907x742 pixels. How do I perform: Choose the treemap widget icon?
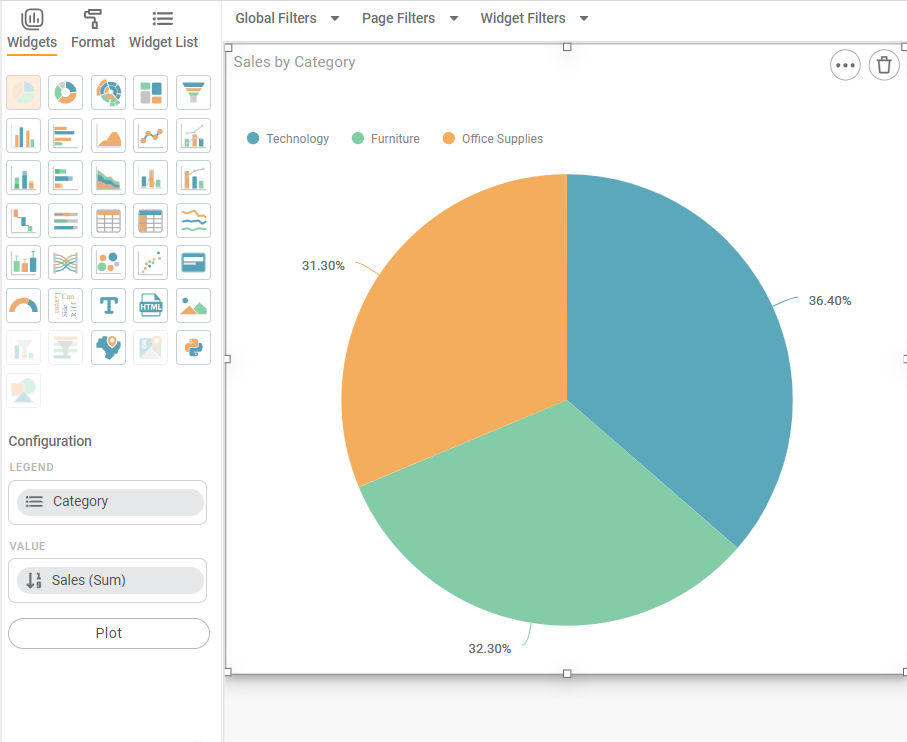[151, 93]
